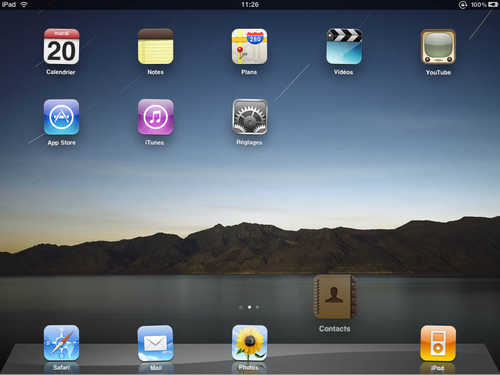Open the YouTube app
Viewport: 500px width, 375px height.
pos(438,47)
